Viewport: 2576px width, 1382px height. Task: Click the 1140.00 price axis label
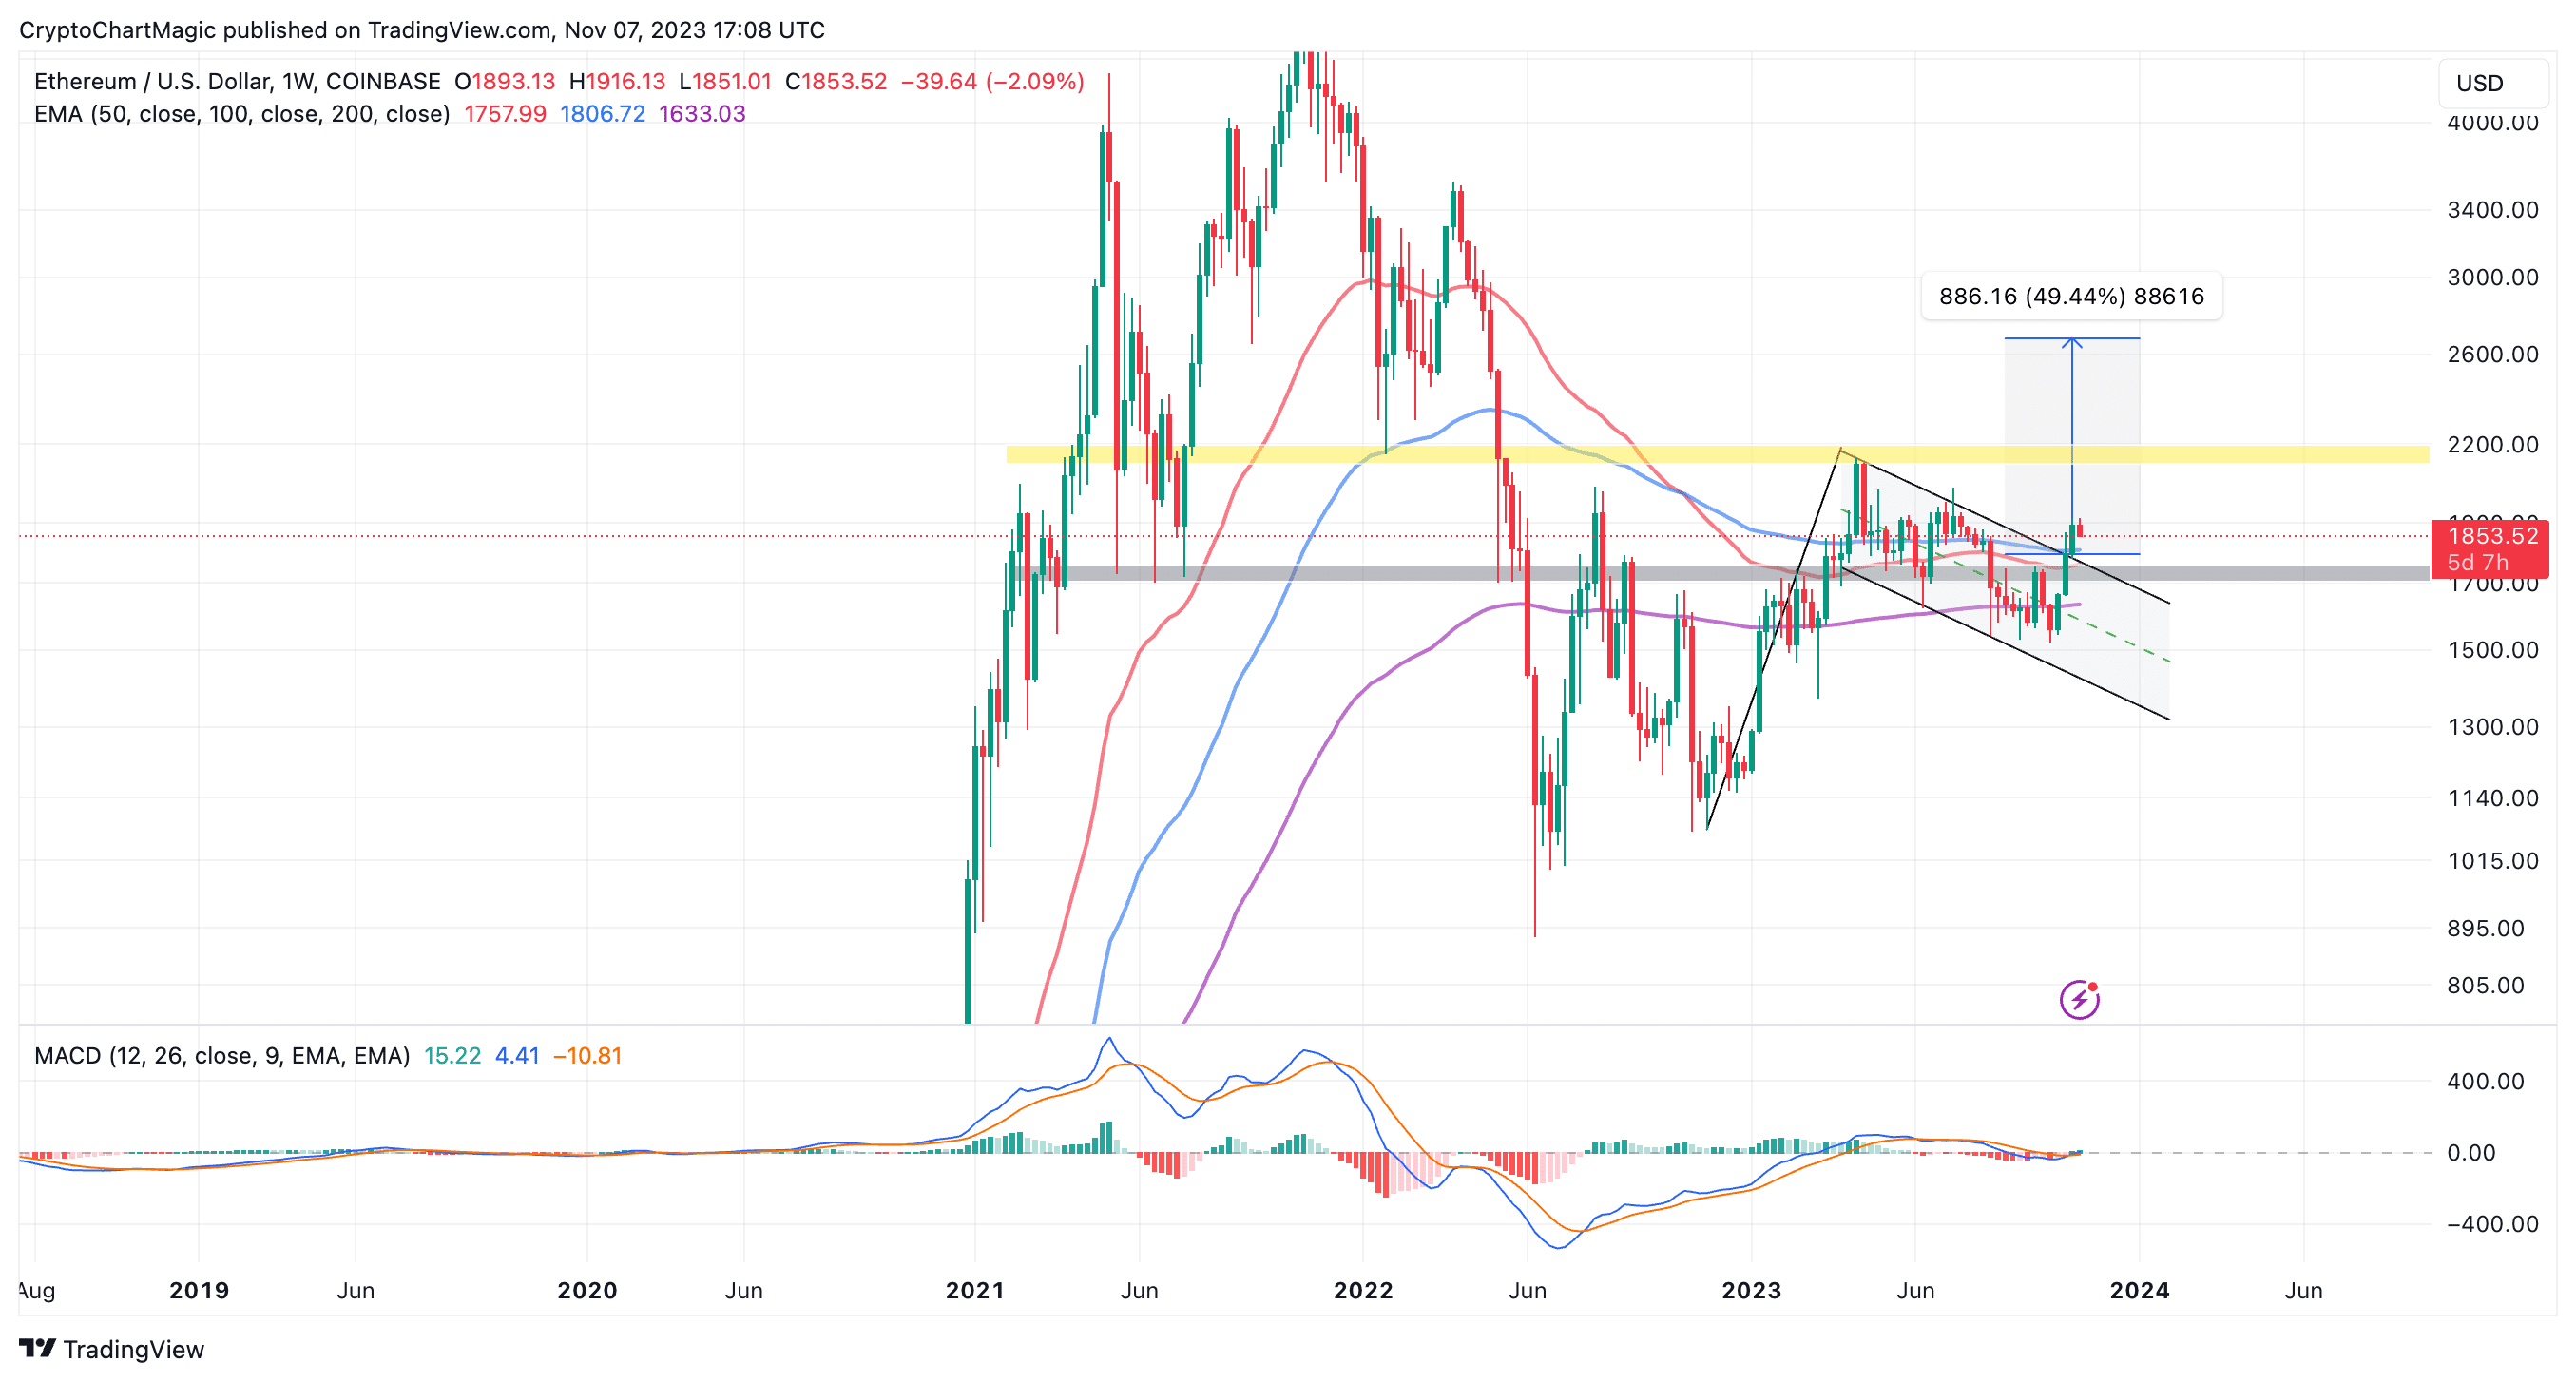2493,798
